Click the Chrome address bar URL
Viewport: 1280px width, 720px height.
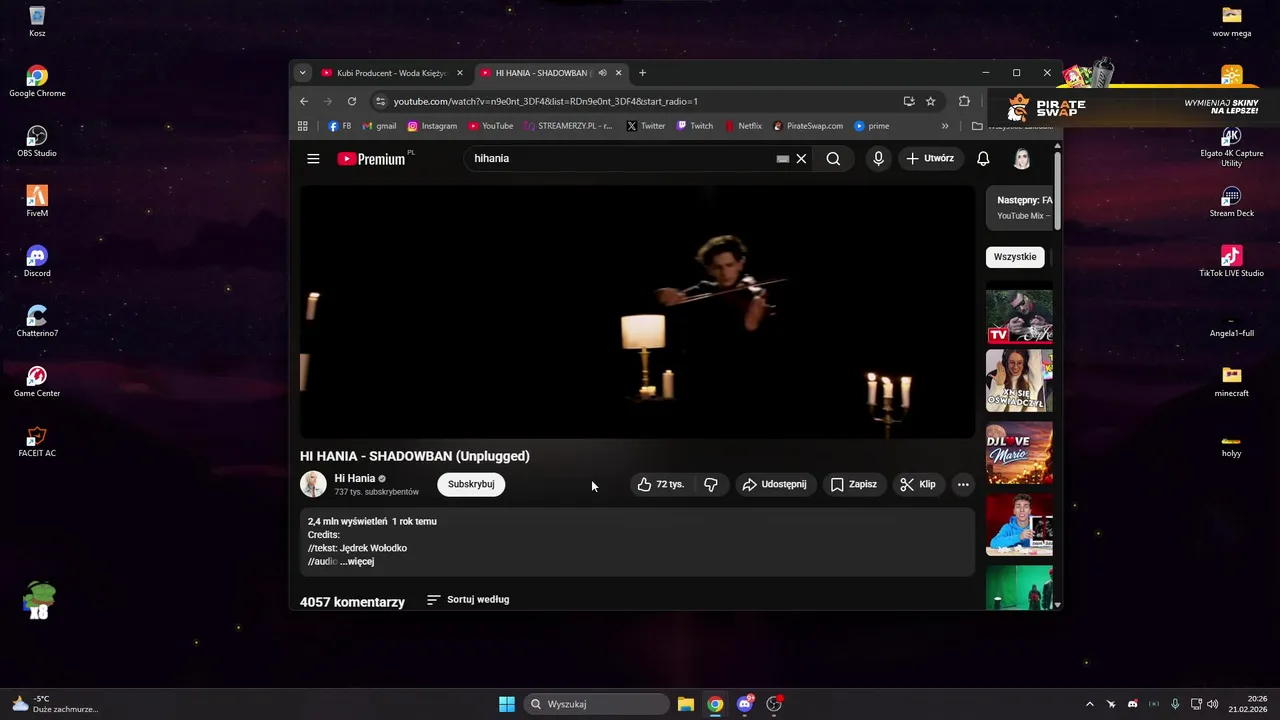coord(545,101)
